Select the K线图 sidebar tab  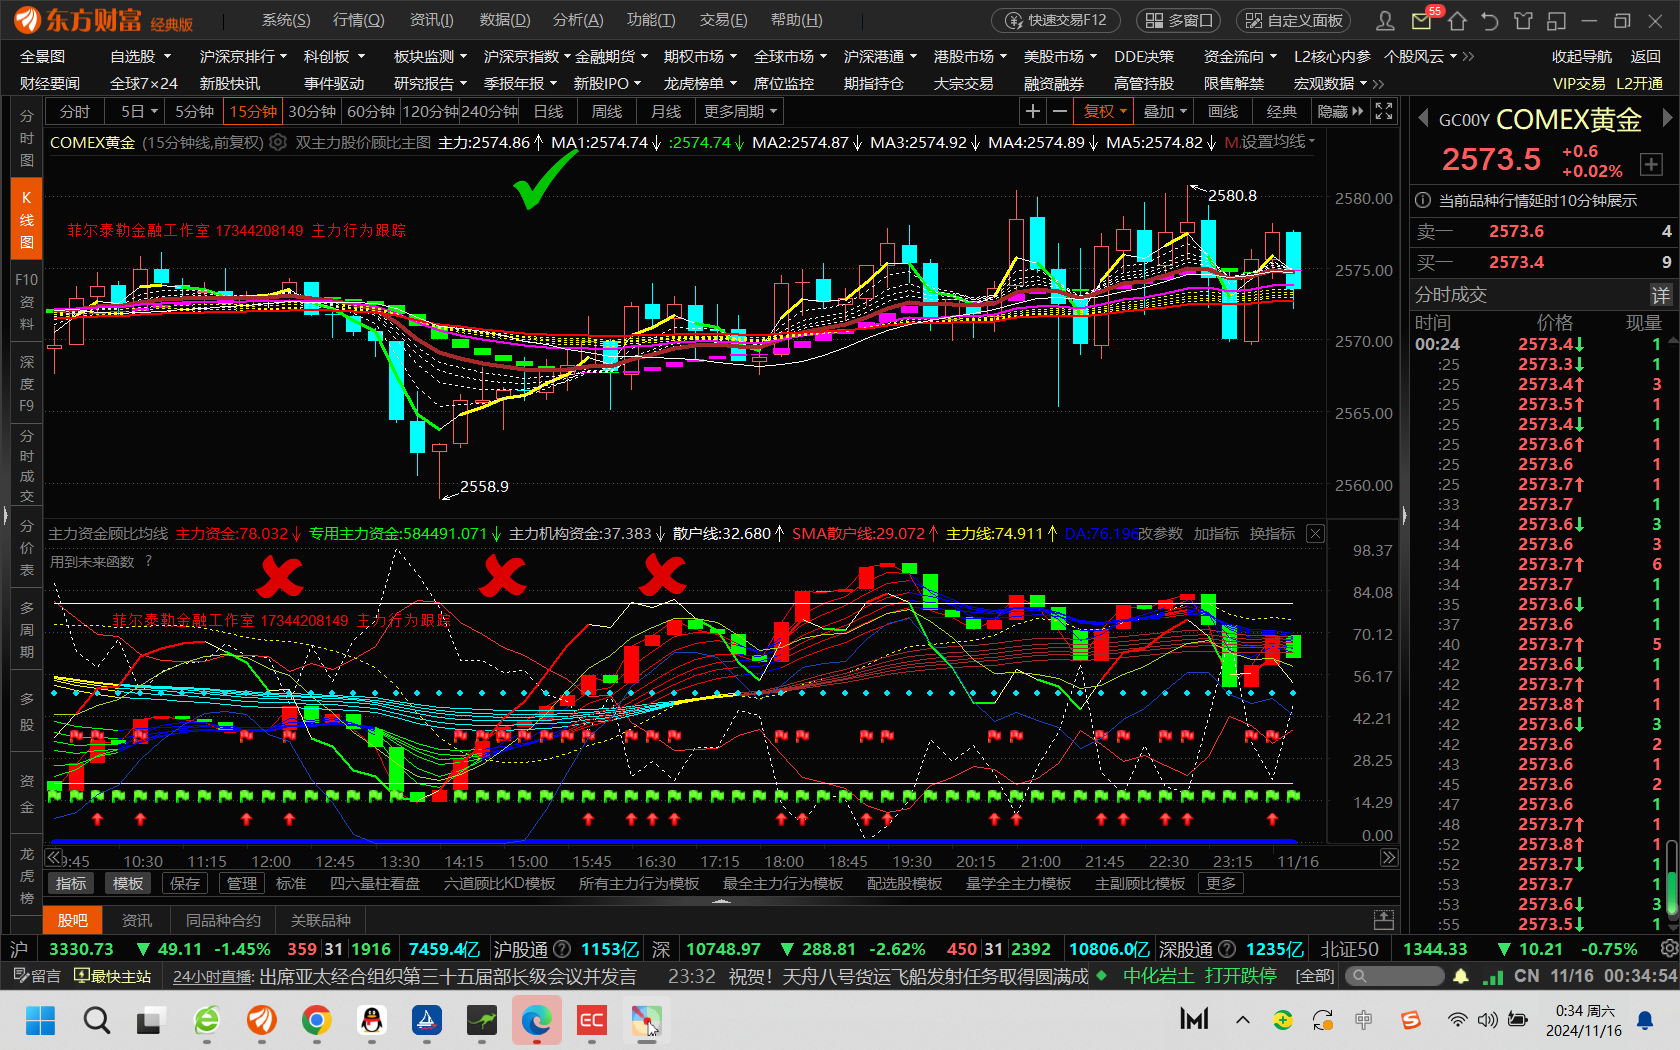(27, 219)
